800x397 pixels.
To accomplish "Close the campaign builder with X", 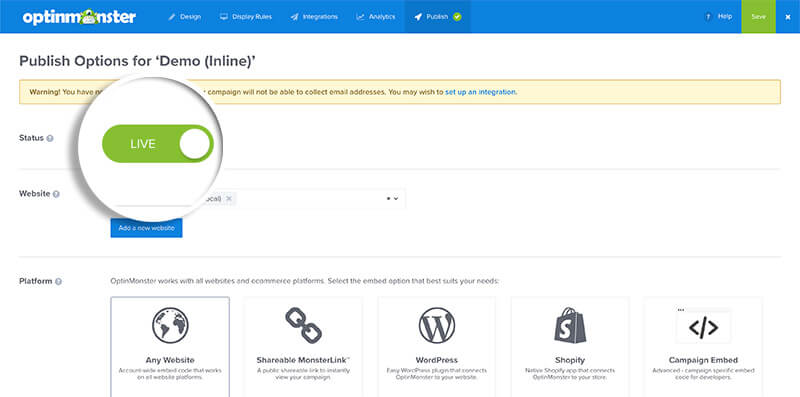I will pos(788,17).
